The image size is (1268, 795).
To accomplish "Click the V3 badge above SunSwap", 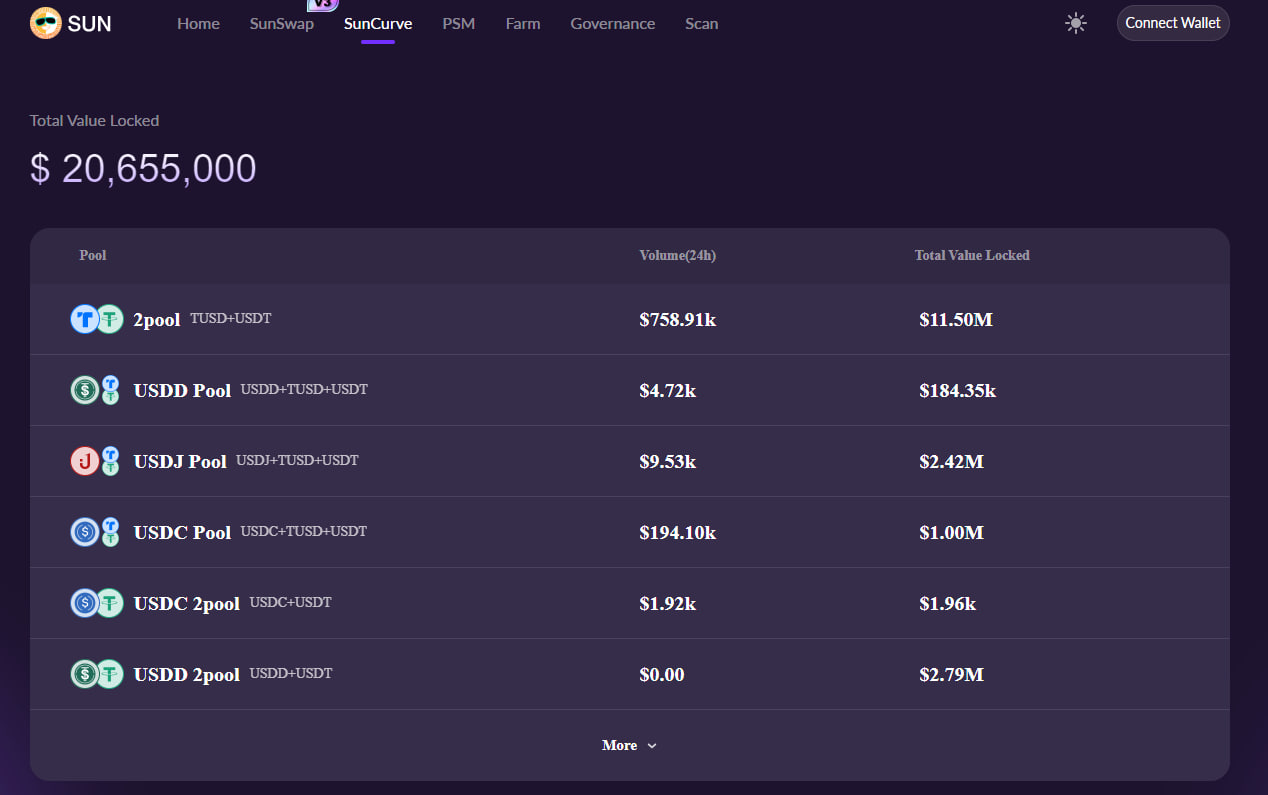I will point(322,4).
